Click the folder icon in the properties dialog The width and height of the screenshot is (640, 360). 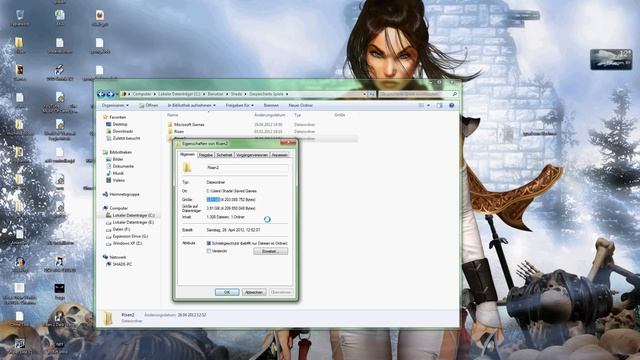[187, 167]
